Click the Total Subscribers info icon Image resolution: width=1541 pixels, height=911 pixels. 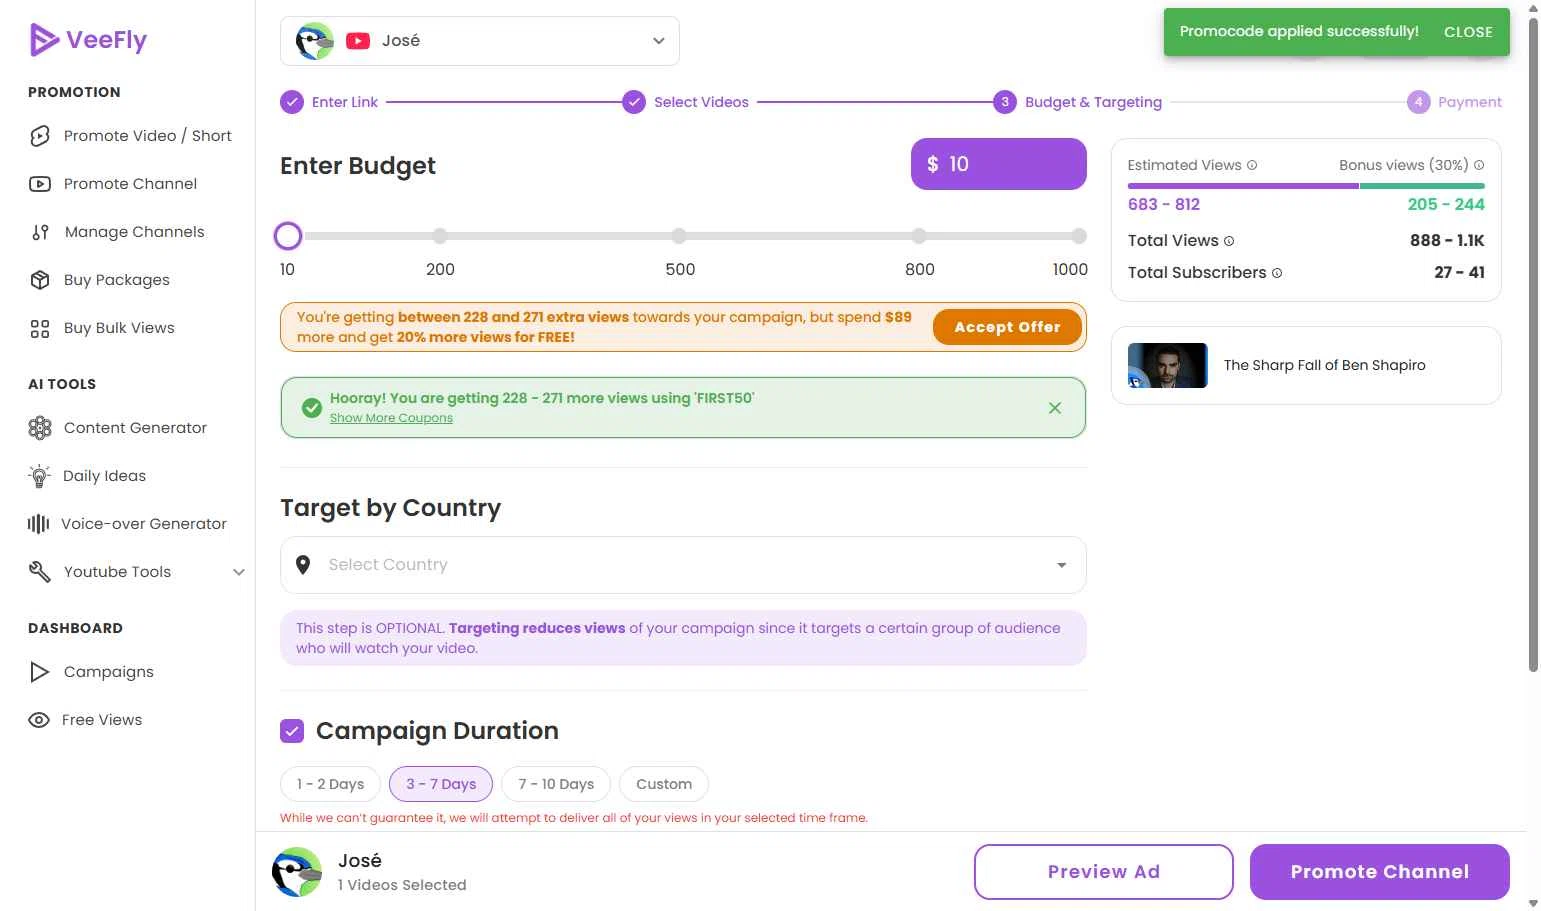click(x=1277, y=273)
